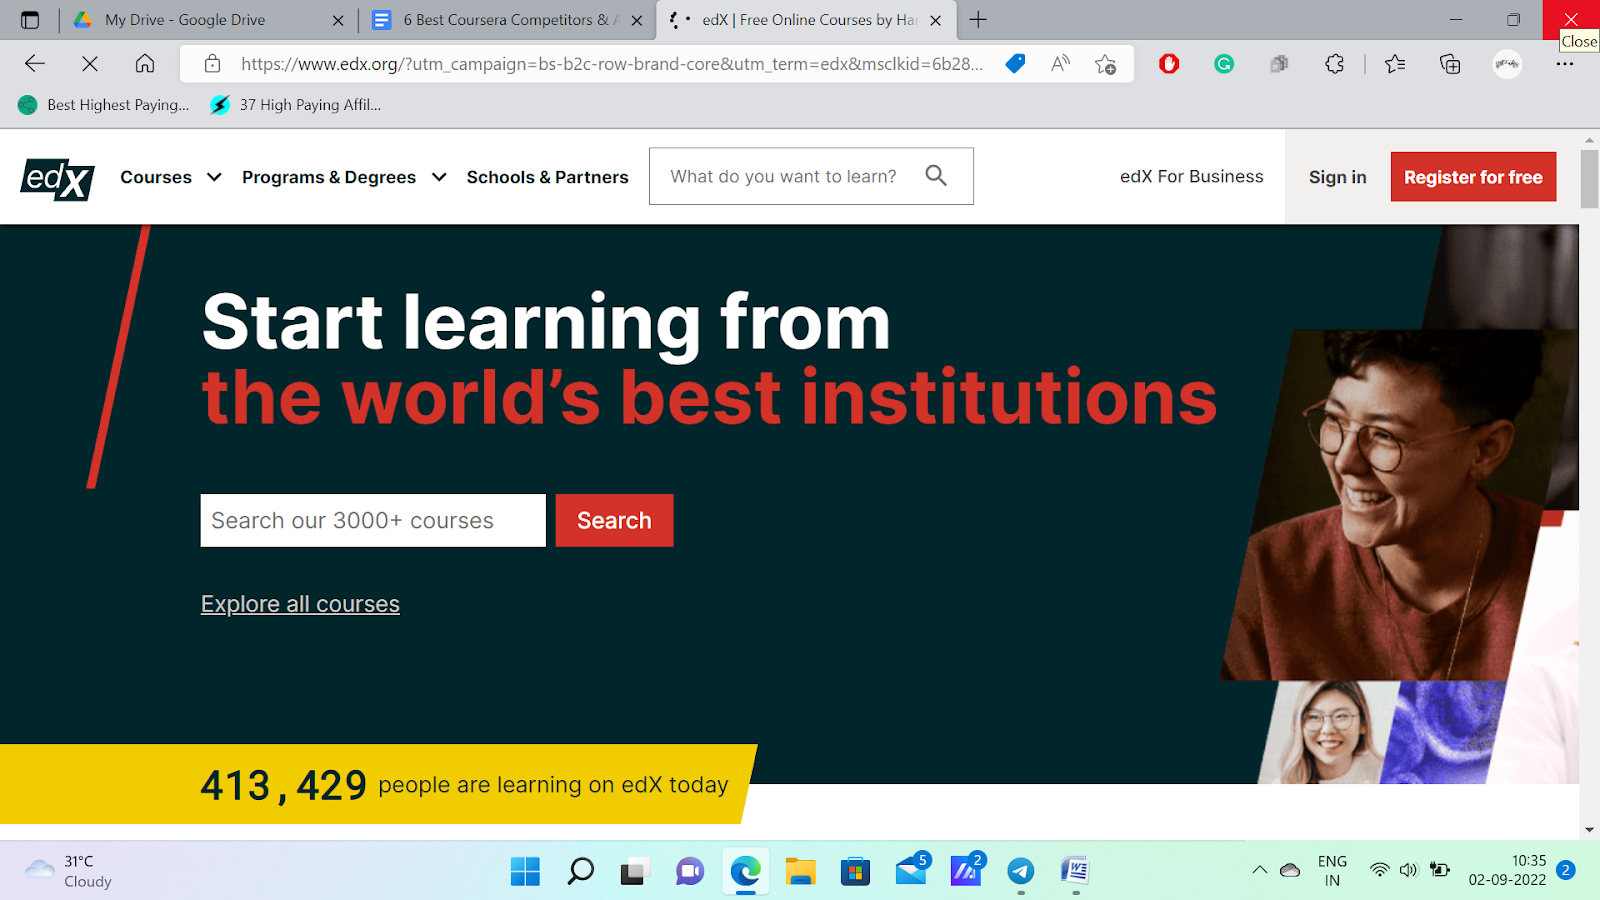Image resolution: width=1600 pixels, height=900 pixels.
Task: Close the Google Drive tab
Action: coord(338,20)
